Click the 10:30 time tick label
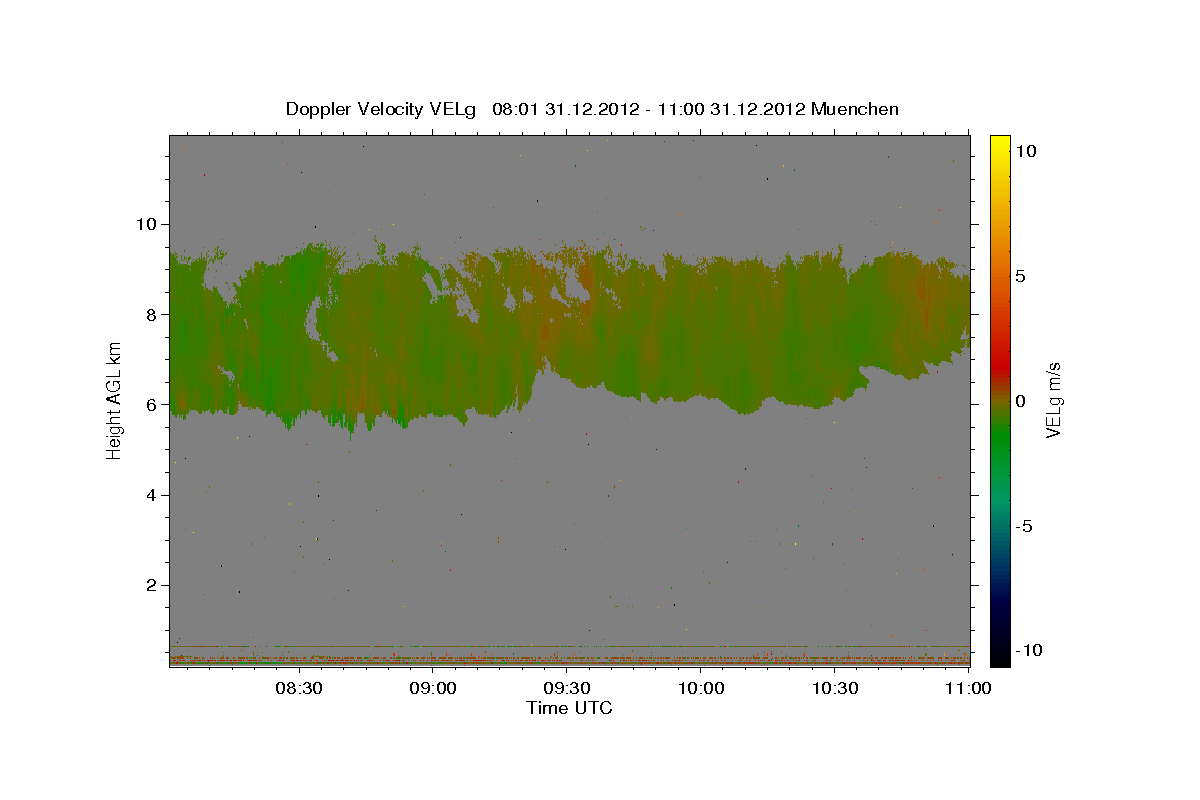 (x=835, y=688)
